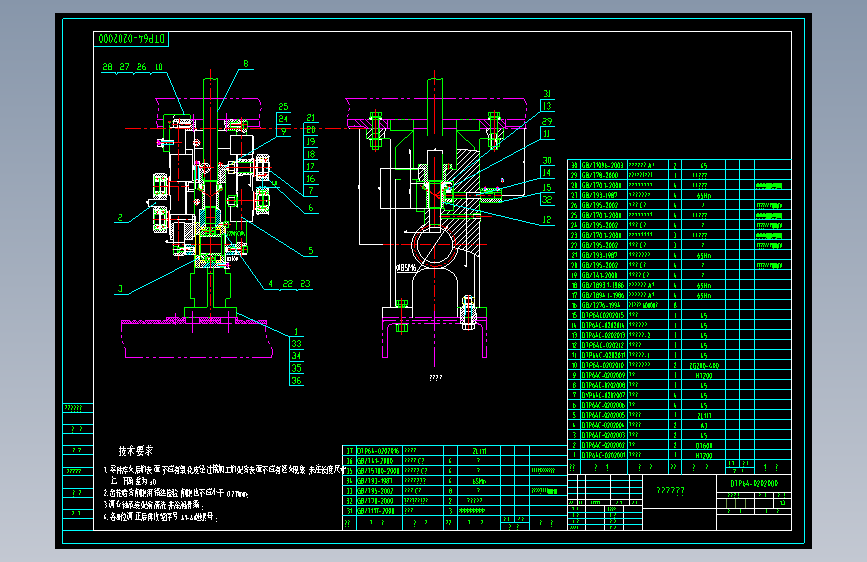Viewport: 867px width, 562px height.
Task: Click boxed callout 14 at right view
Action: pos(547,173)
